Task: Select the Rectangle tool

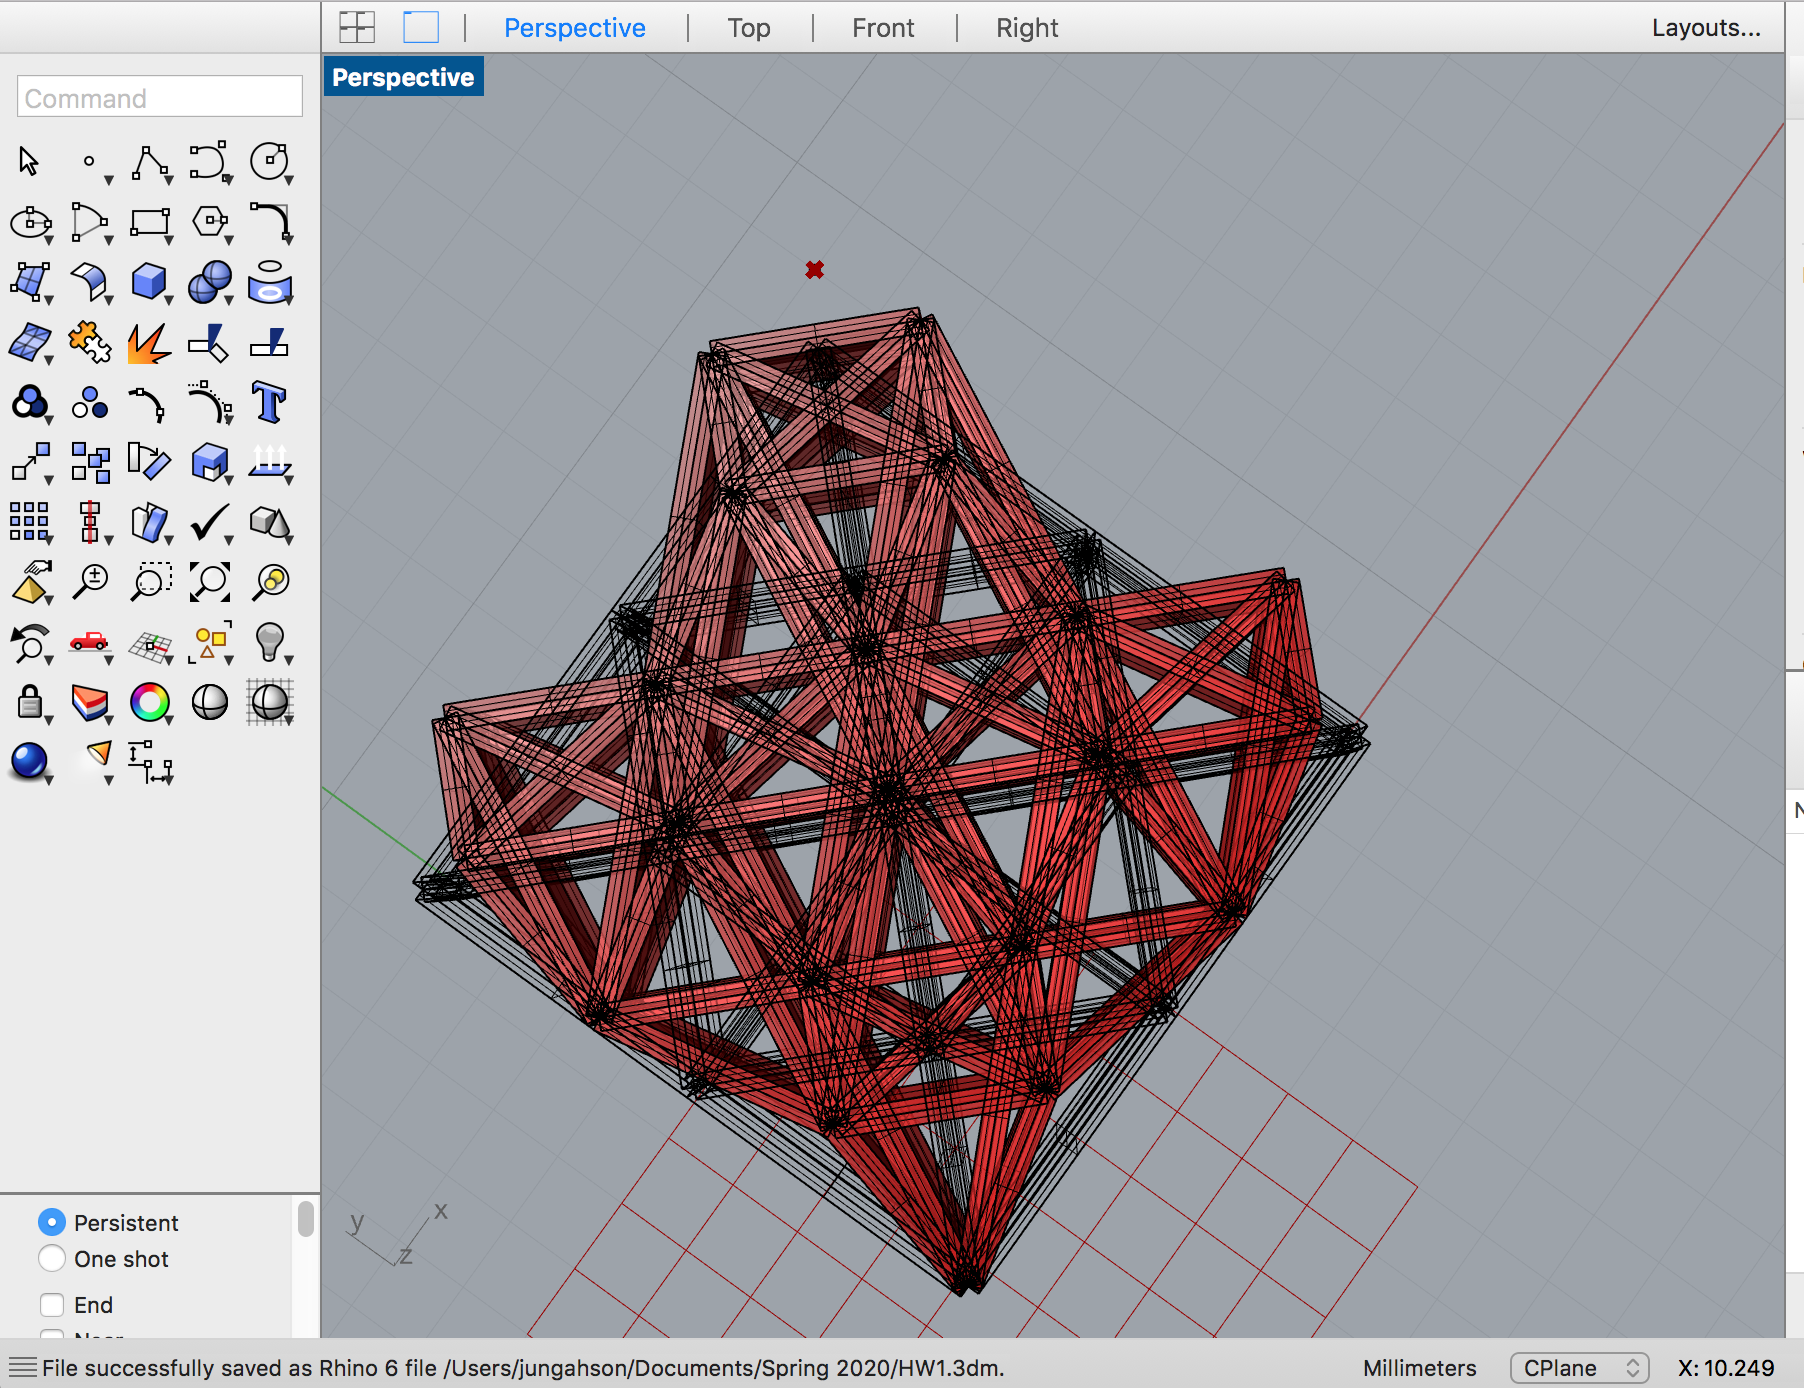Action: 150,222
